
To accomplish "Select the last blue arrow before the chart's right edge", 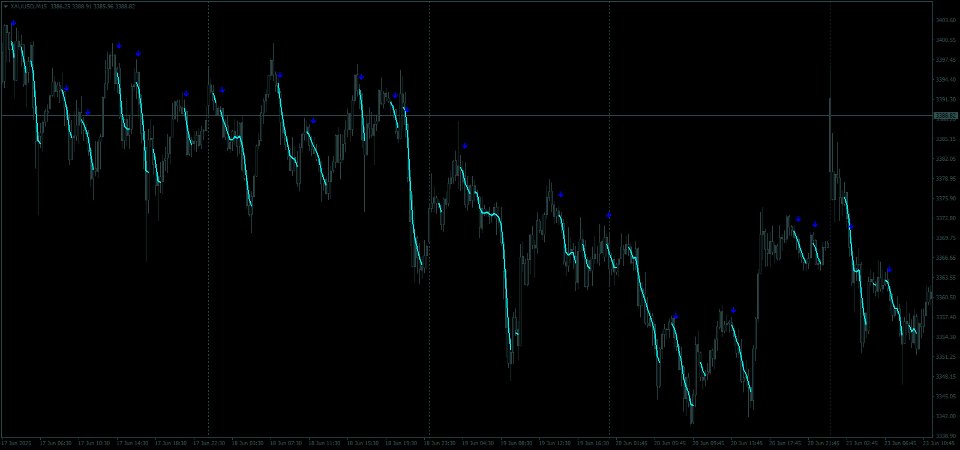I will 889,269.
